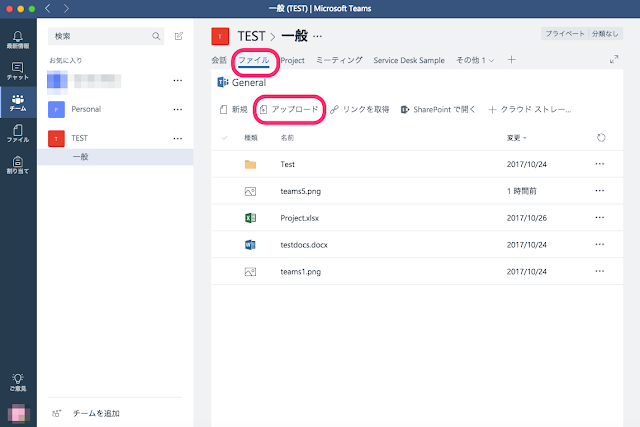Click the image icon for teams5.png
Image resolution: width=640 pixels, height=427 pixels.
(250, 191)
